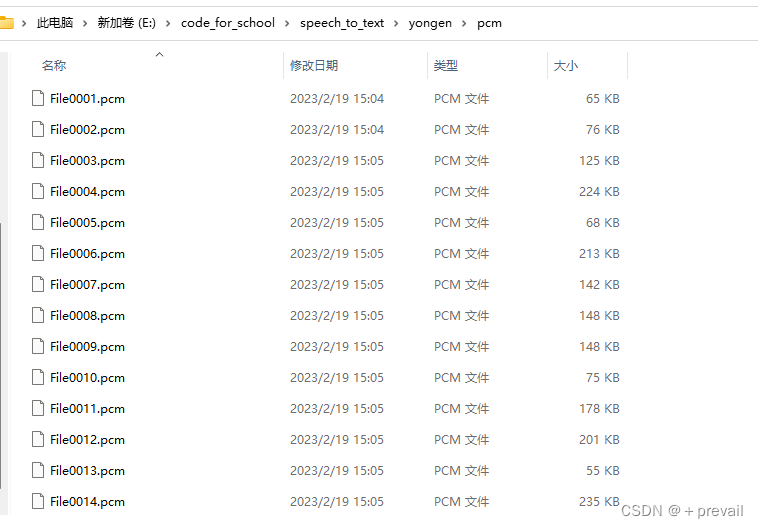Click File0012.pcm file icon
The width and height of the screenshot is (758, 528).
[x=38, y=439]
